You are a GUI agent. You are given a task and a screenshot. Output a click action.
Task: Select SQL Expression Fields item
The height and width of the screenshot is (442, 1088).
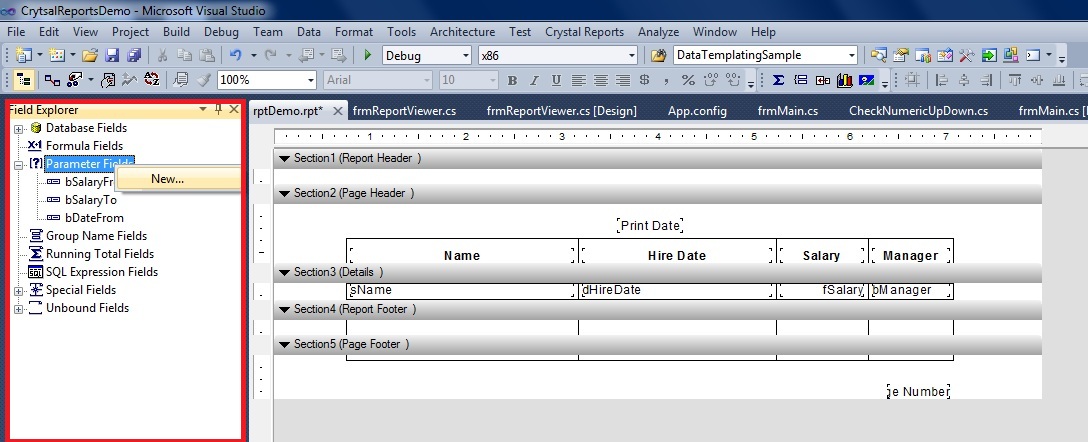[102, 272]
